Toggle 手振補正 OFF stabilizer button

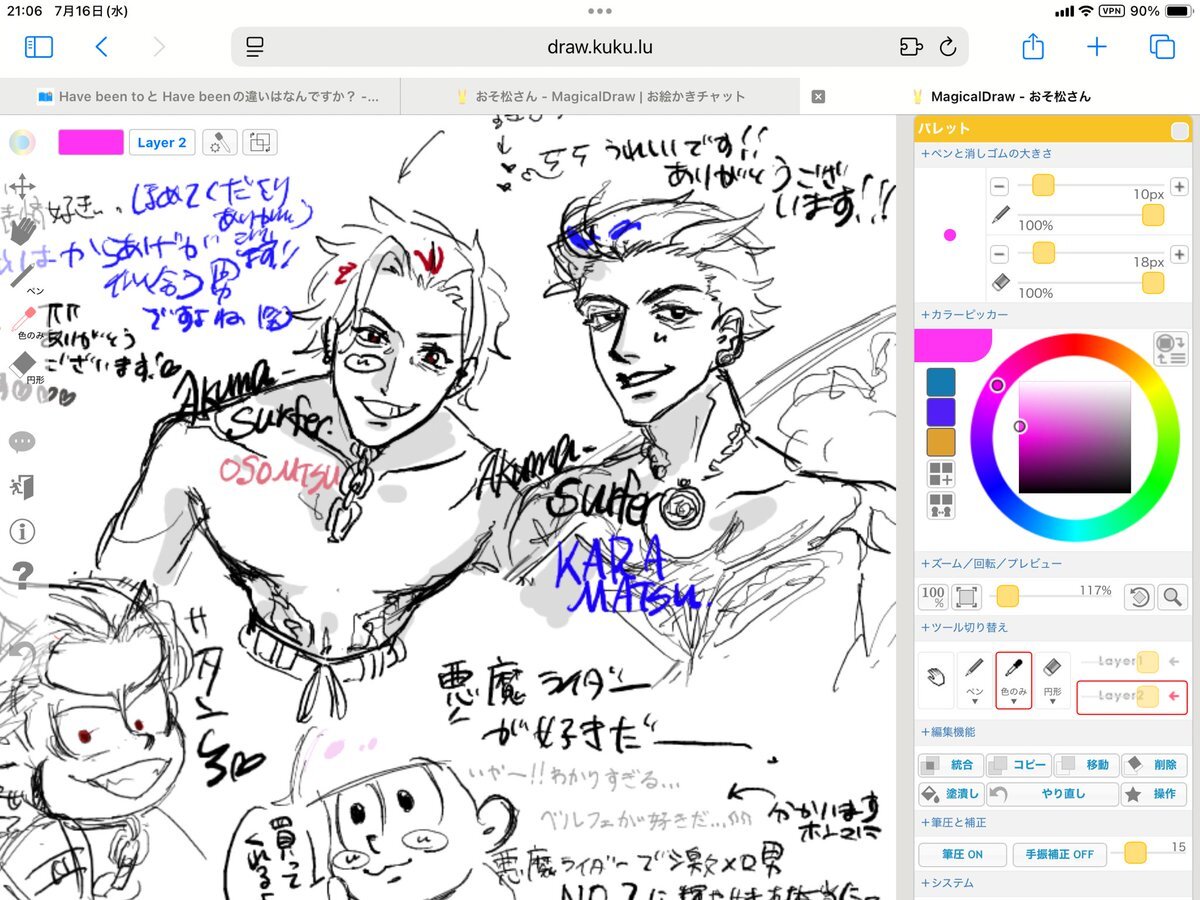point(1059,855)
